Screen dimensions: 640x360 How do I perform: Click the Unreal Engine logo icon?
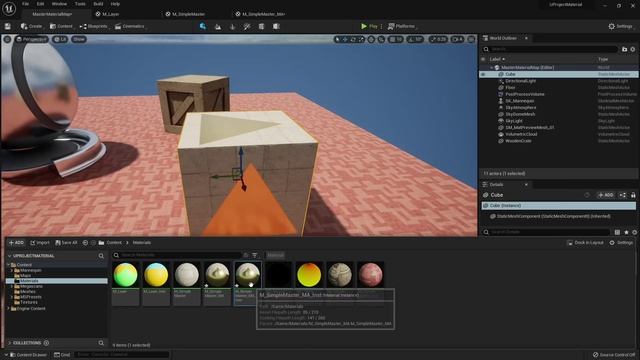[x=9, y=9]
